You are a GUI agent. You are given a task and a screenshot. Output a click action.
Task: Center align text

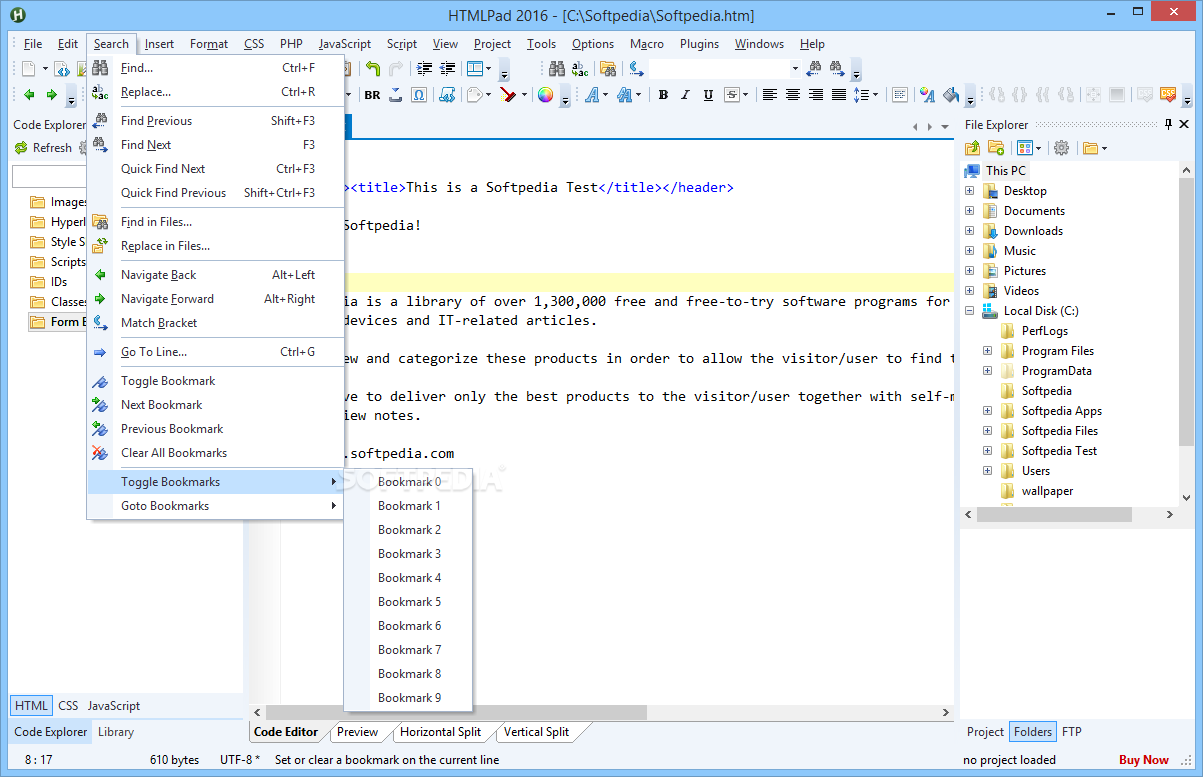792,95
